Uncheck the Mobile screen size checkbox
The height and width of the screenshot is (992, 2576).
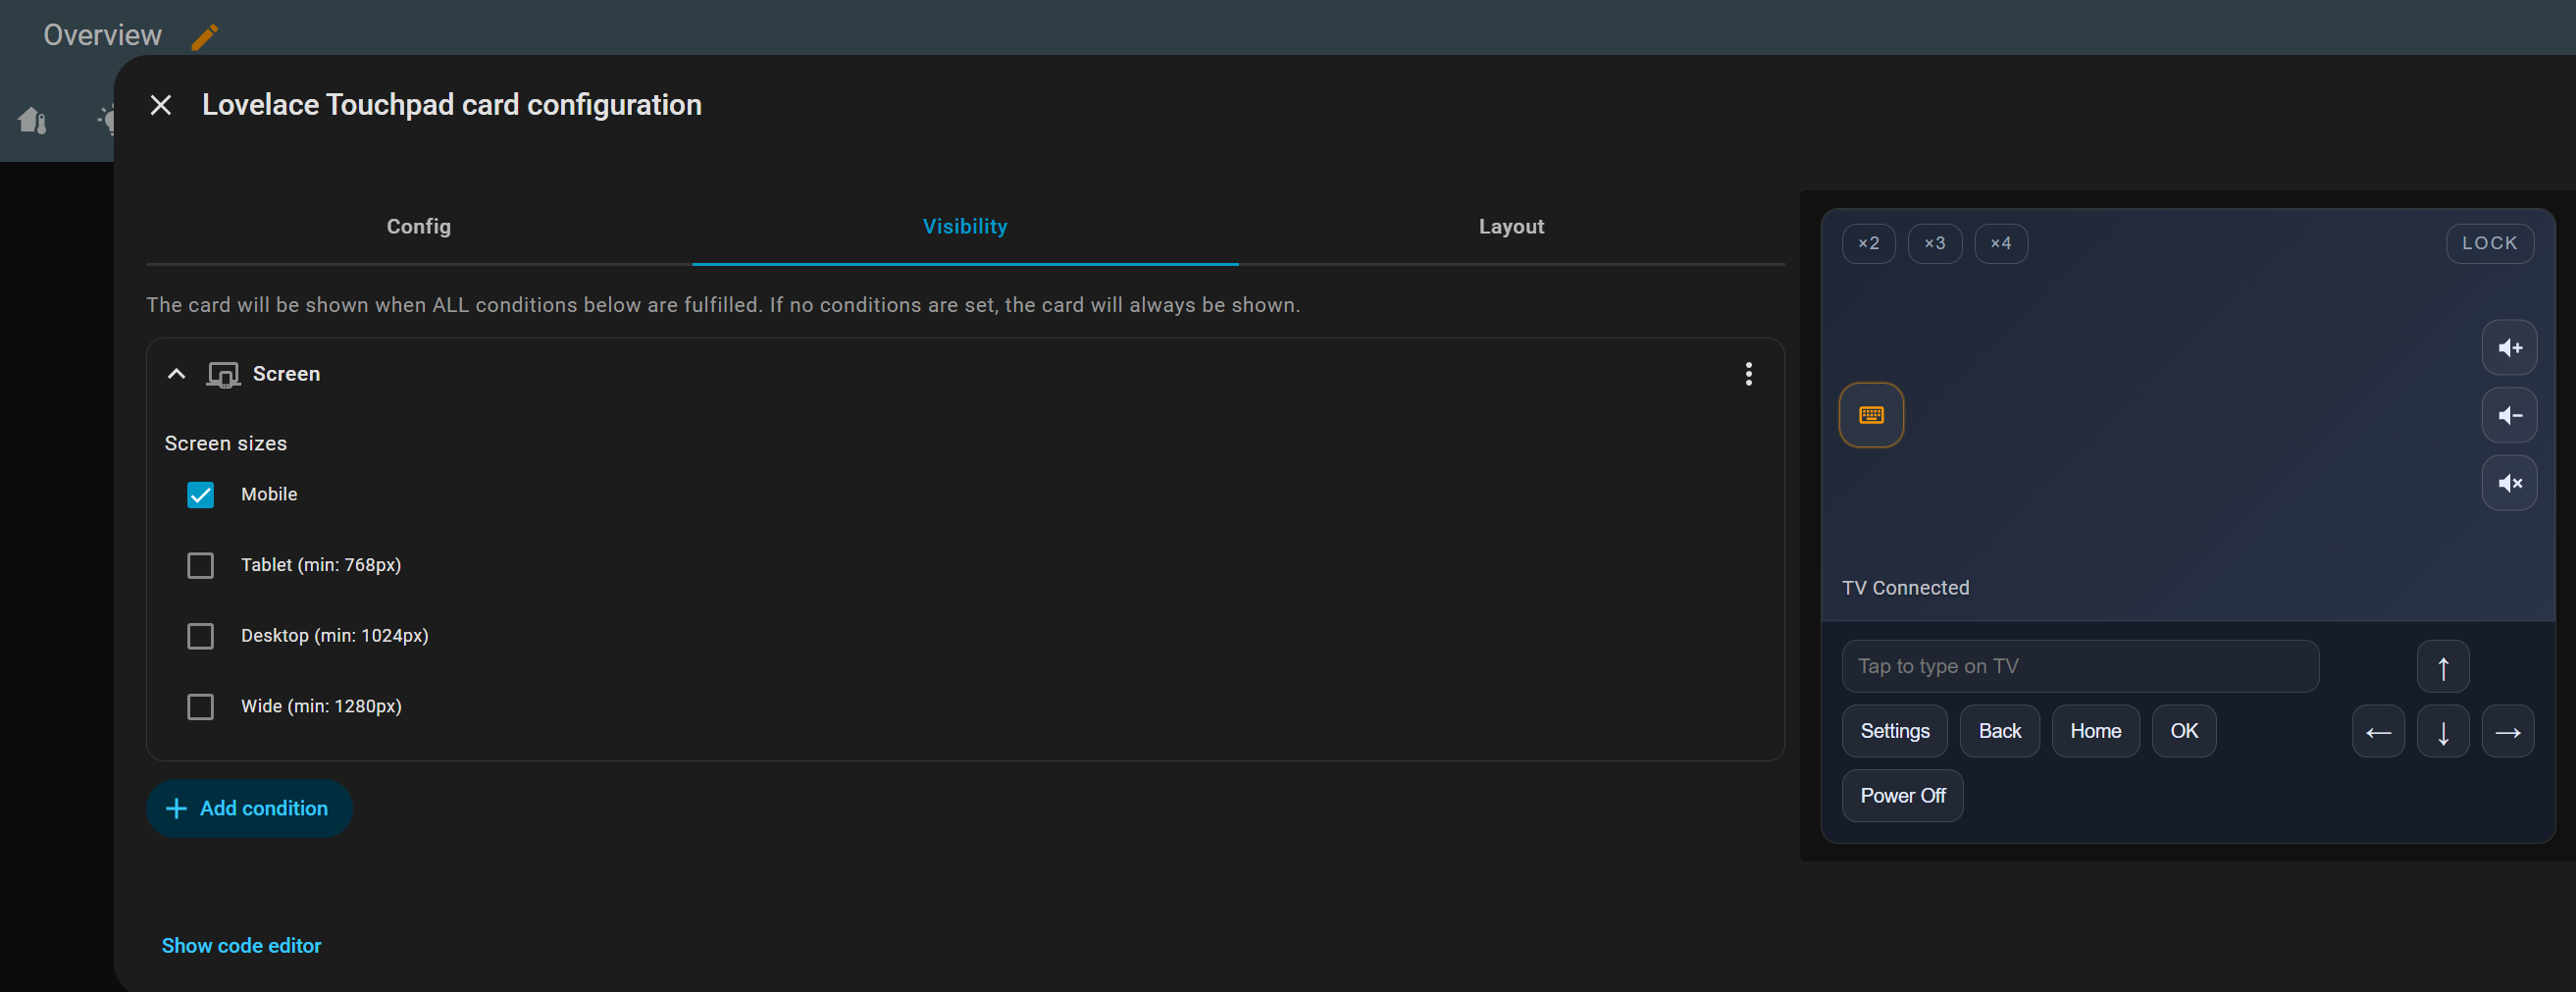[201, 495]
